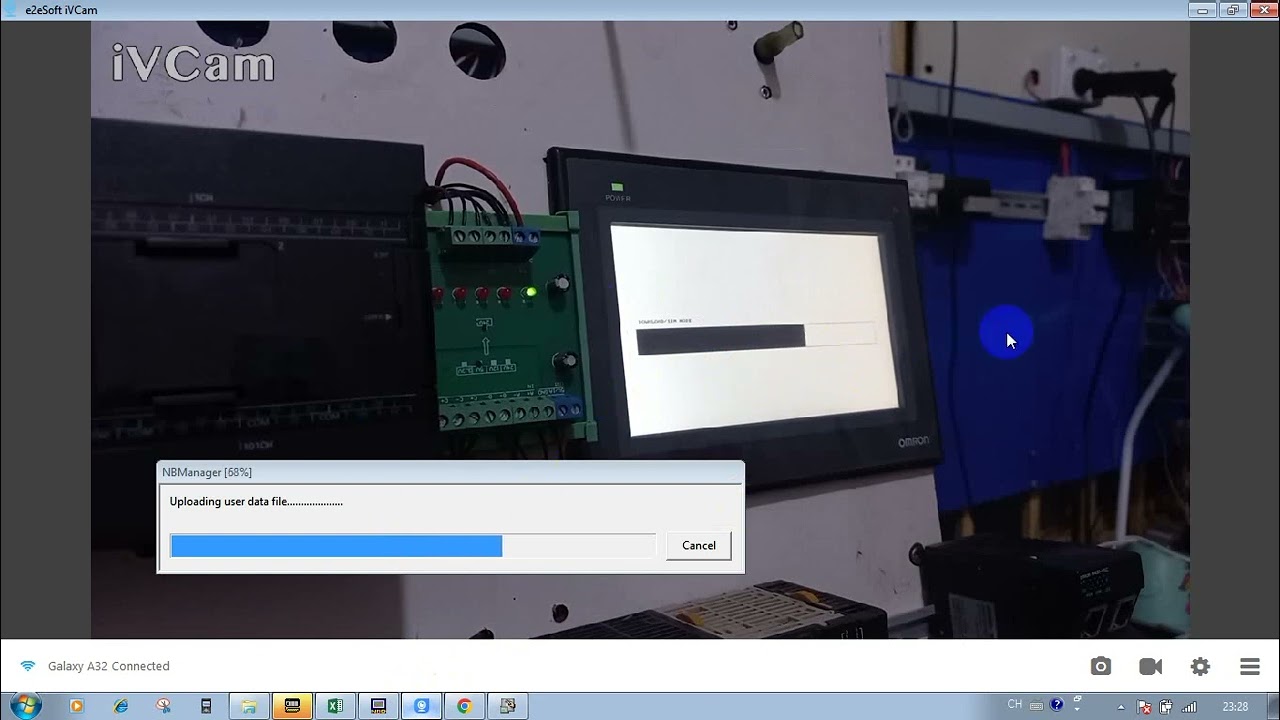Switch to NB-Designer in the taskbar

click(378, 706)
